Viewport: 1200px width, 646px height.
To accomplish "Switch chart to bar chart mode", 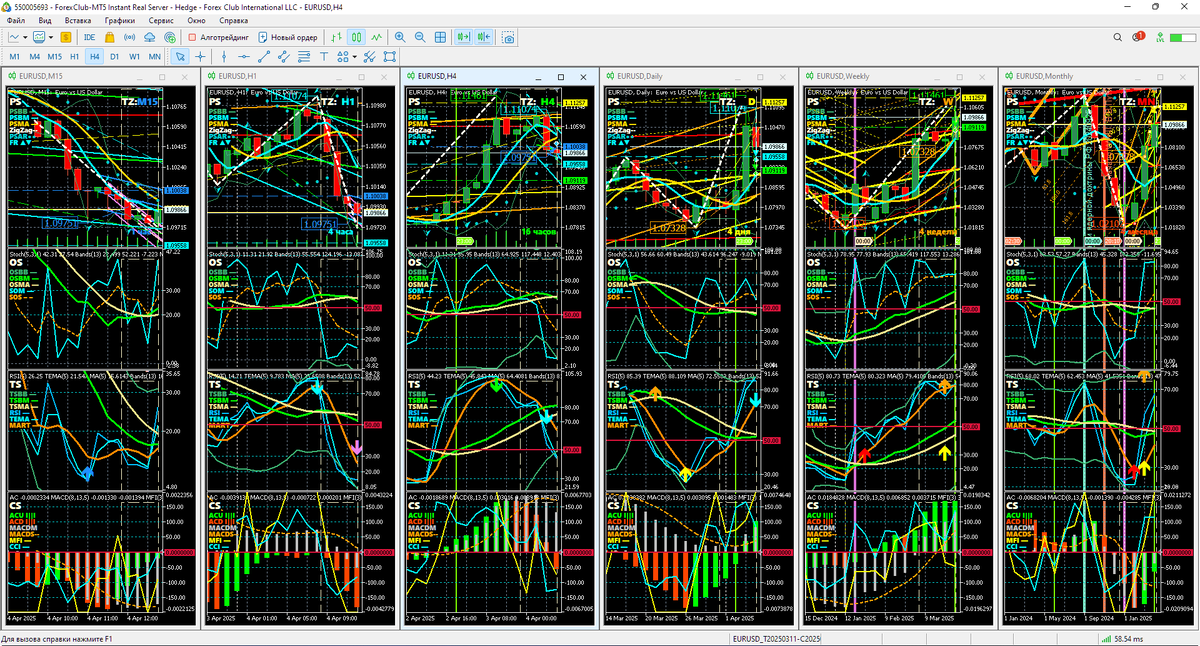I will (337, 37).
